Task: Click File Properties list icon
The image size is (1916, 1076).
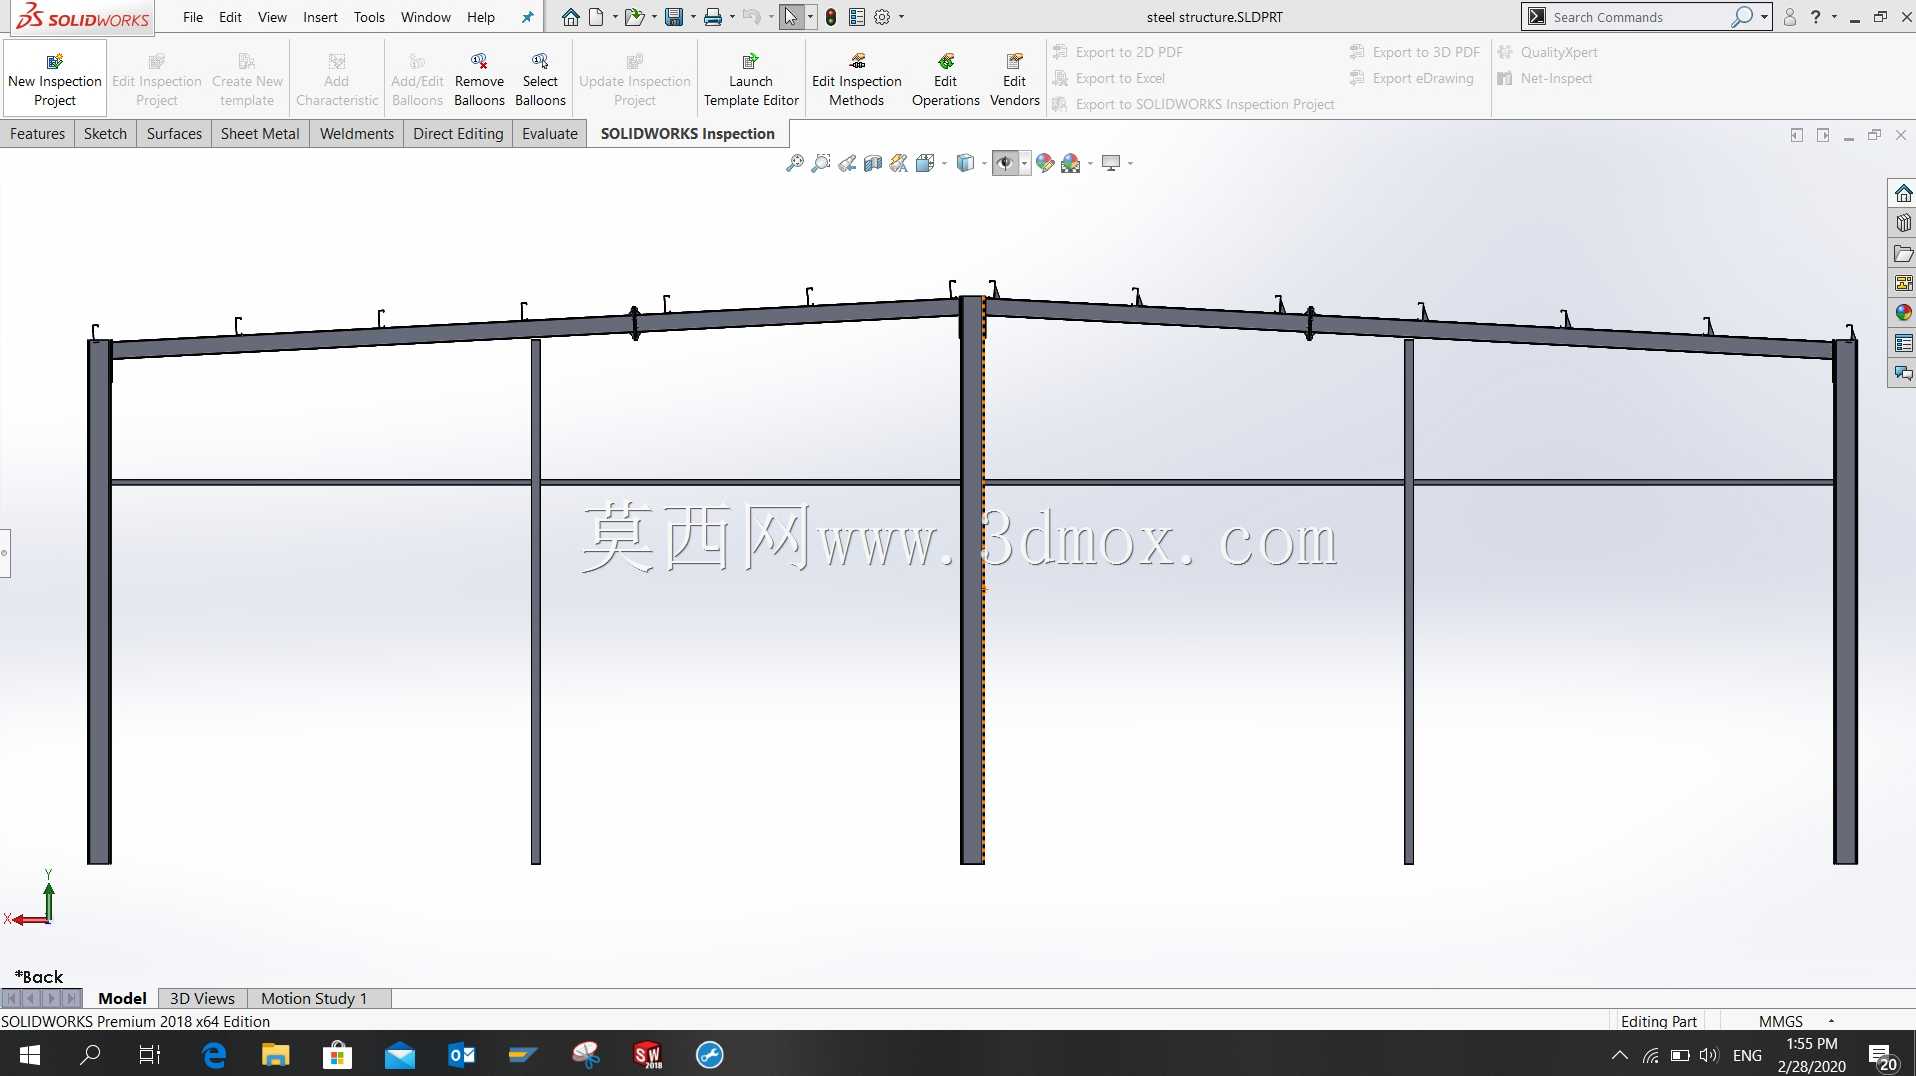Action: tap(857, 17)
